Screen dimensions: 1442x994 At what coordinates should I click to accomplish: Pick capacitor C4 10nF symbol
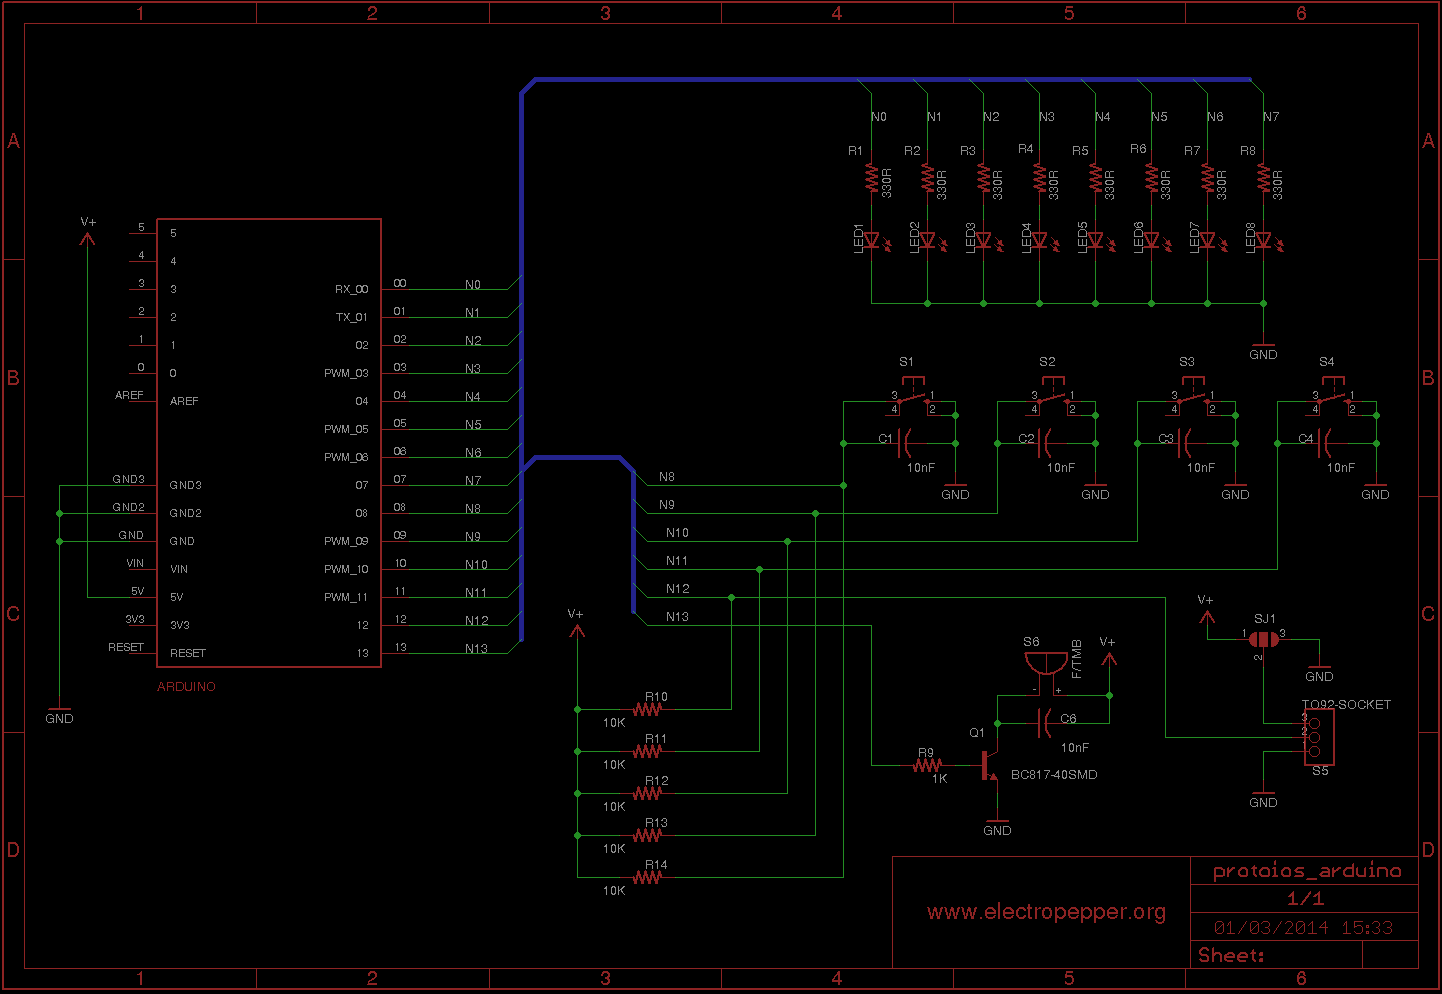[x=1326, y=442]
